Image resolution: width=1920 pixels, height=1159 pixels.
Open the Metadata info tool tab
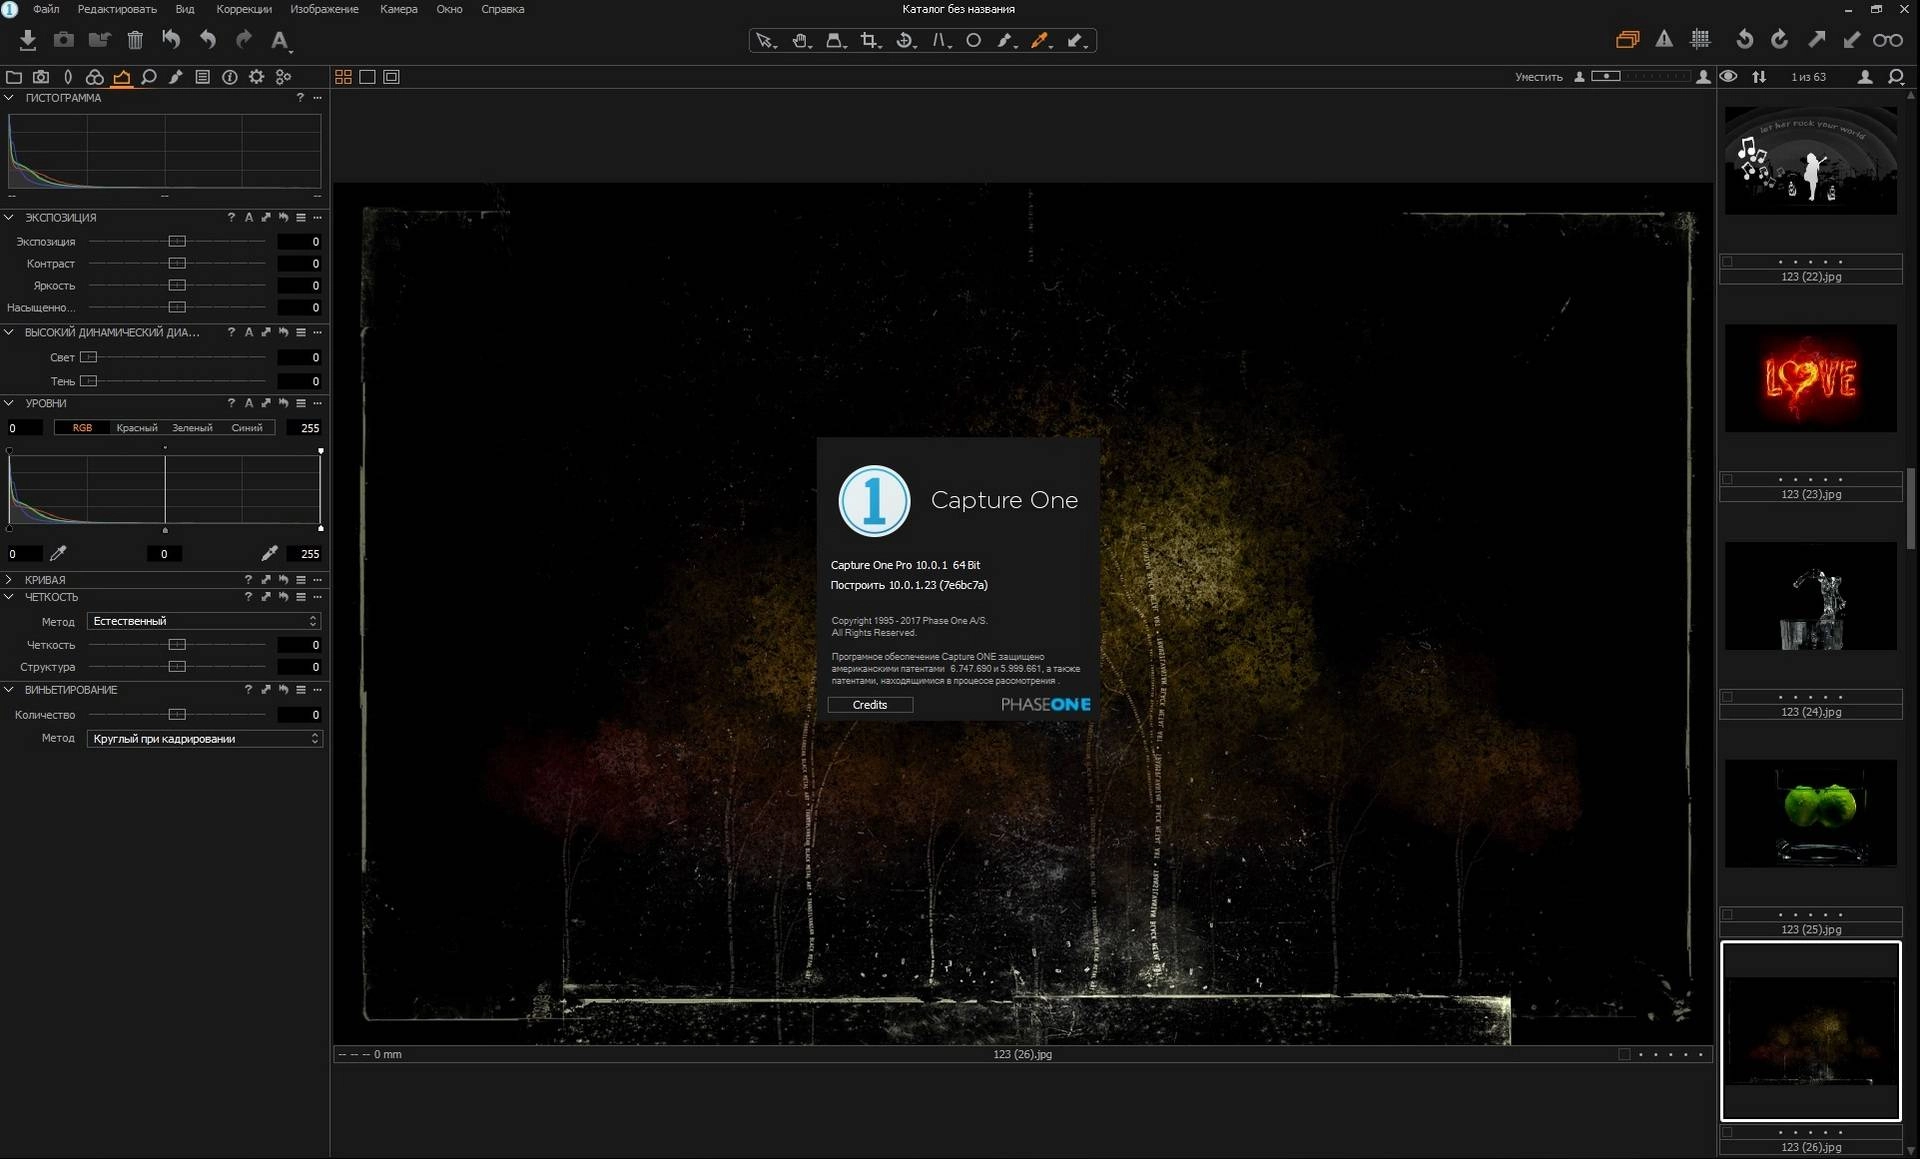[230, 77]
